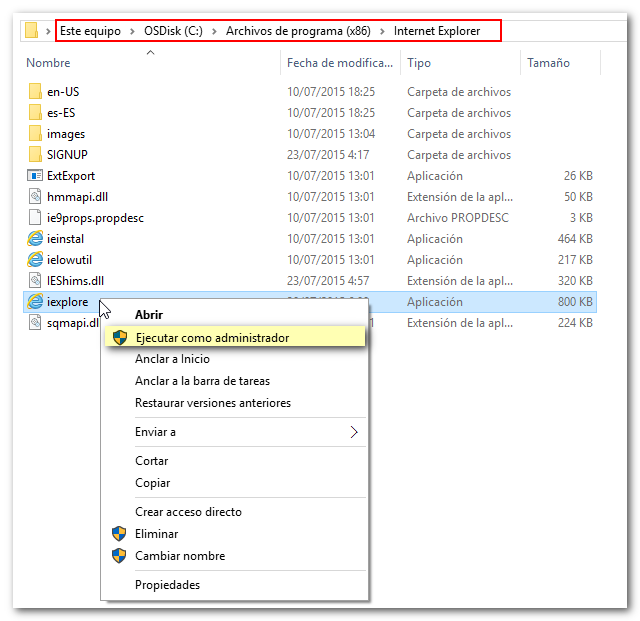The width and height of the screenshot is (640, 621).
Task: Click the es-ES folder icon
Action: (x=35, y=112)
